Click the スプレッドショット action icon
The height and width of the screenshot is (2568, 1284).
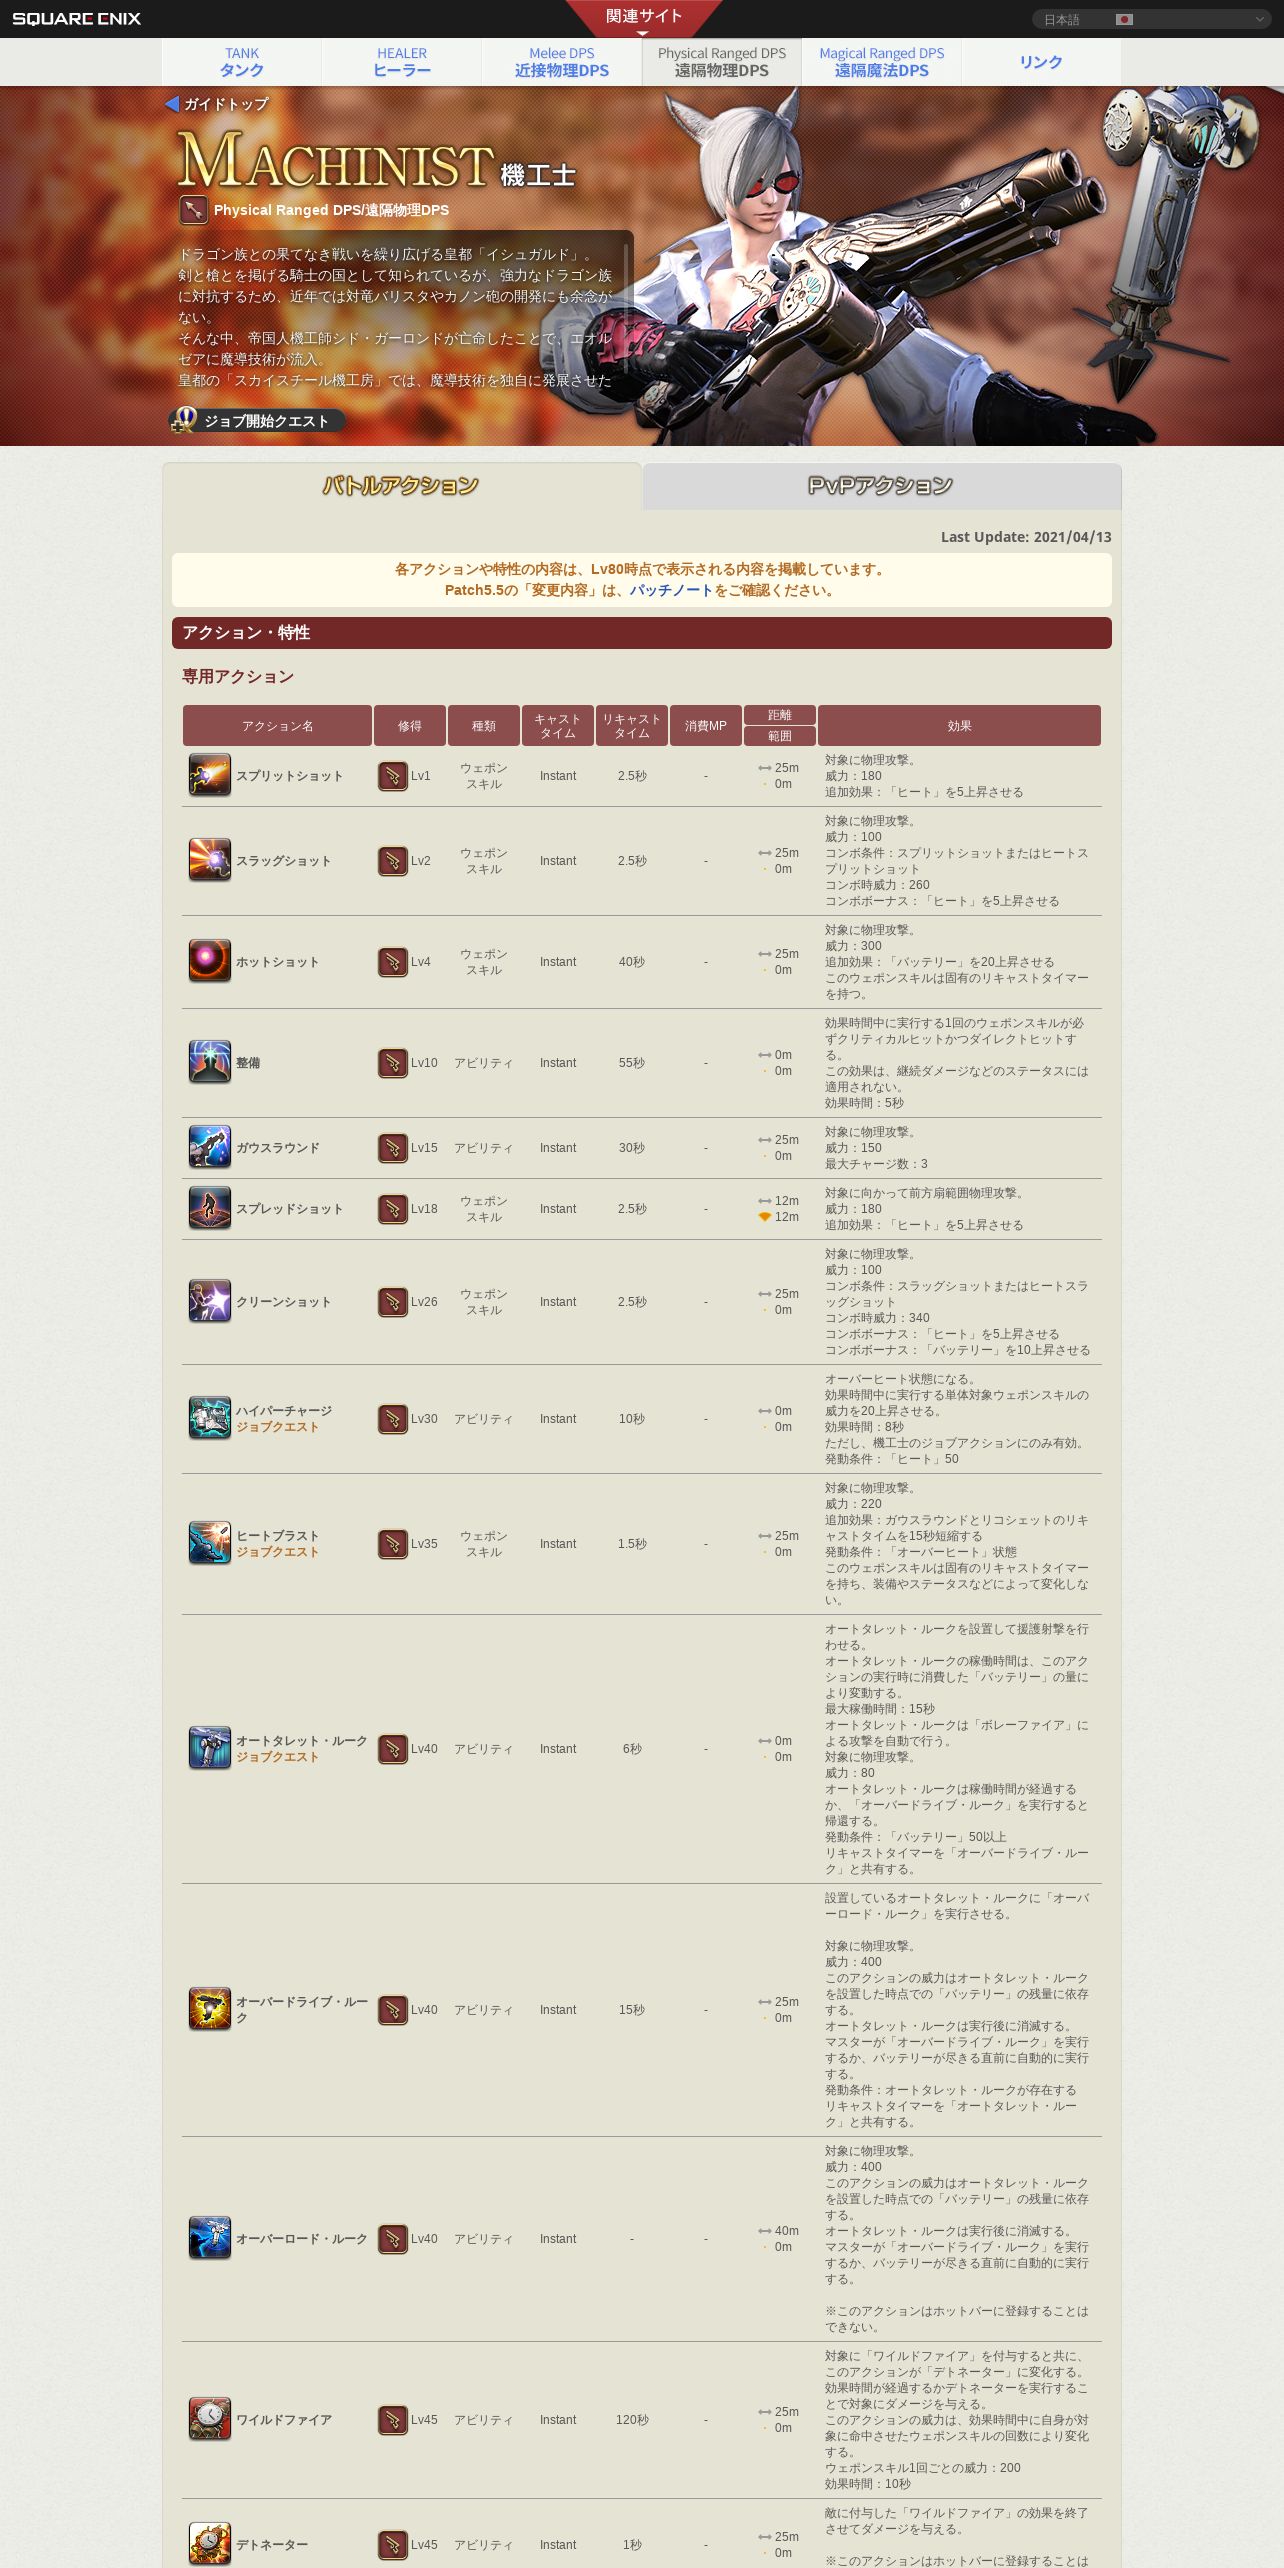tap(210, 1208)
